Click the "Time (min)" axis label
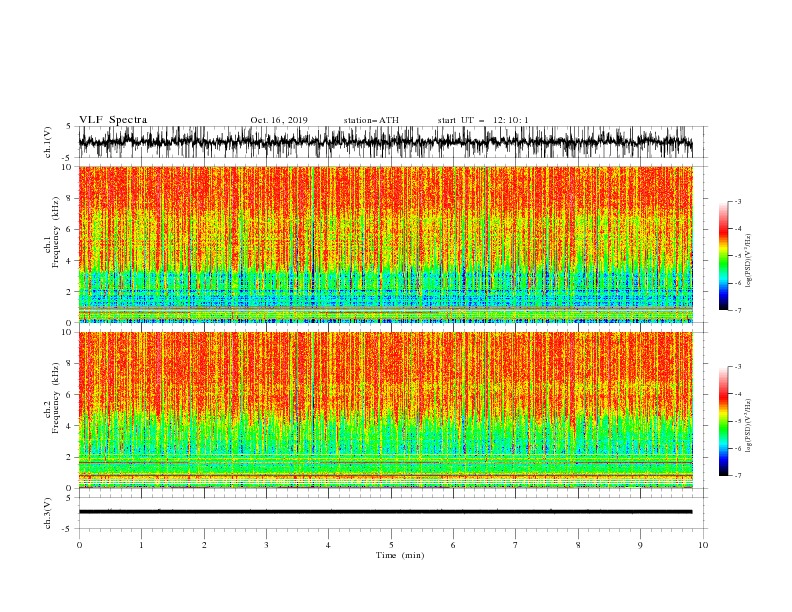The height and width of the screenshot is (612, 792). (400, 555)
